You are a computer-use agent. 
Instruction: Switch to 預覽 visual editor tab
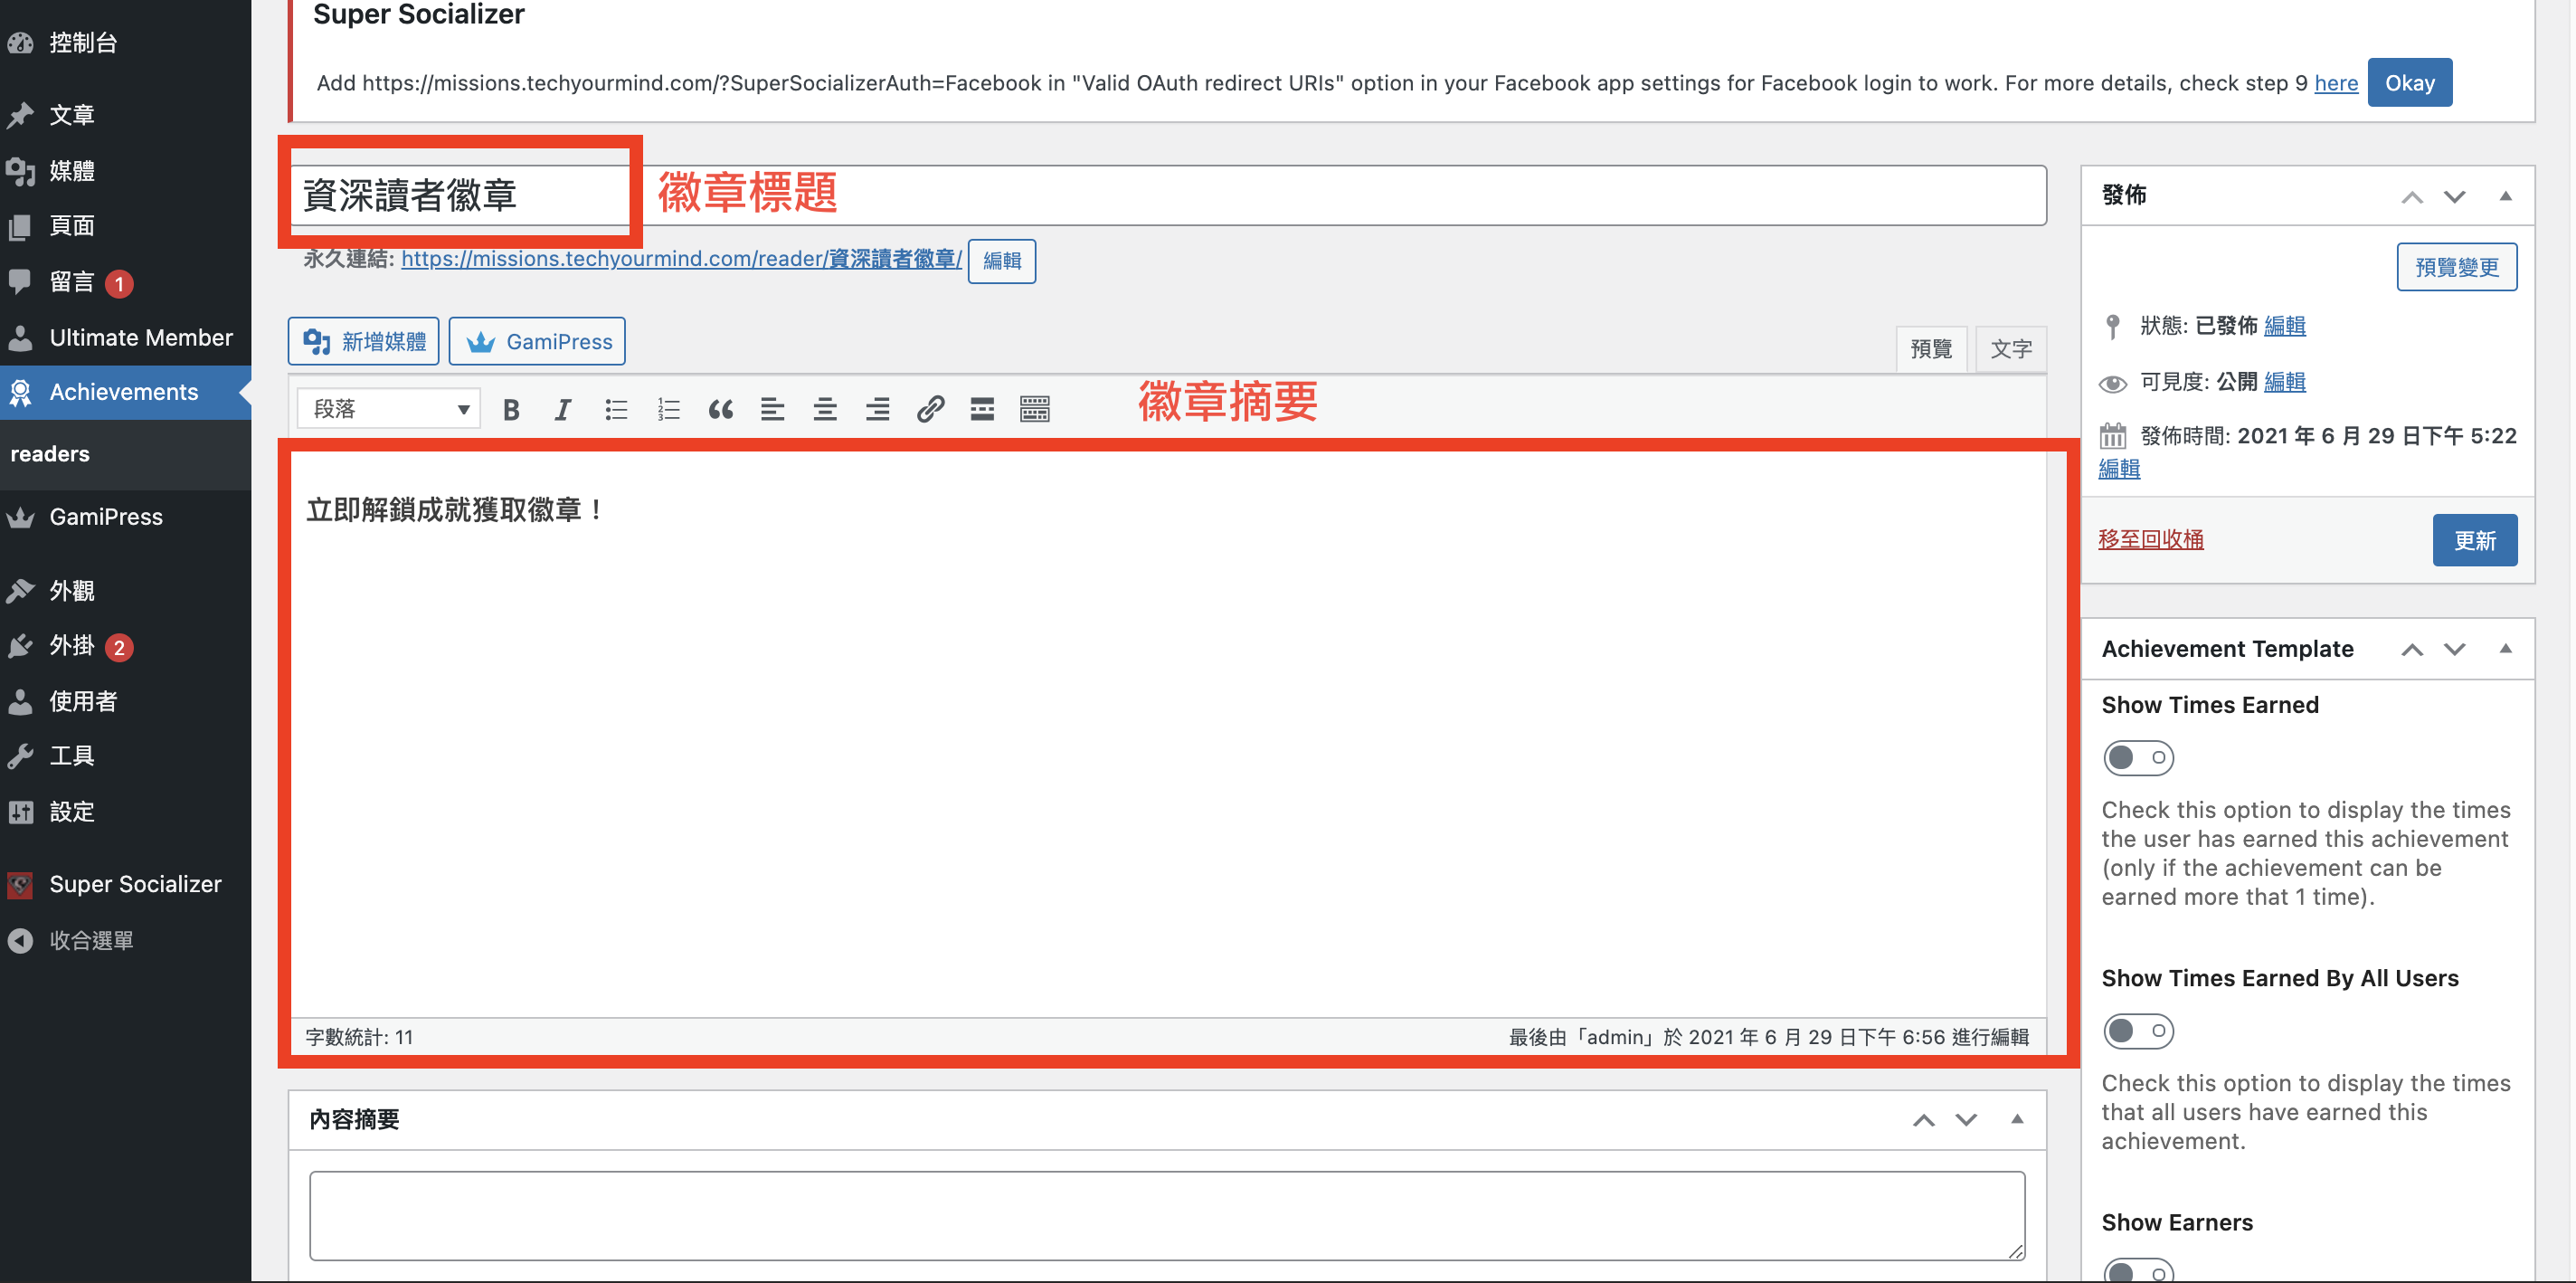pyautogui.click(x=1931, y=349)
